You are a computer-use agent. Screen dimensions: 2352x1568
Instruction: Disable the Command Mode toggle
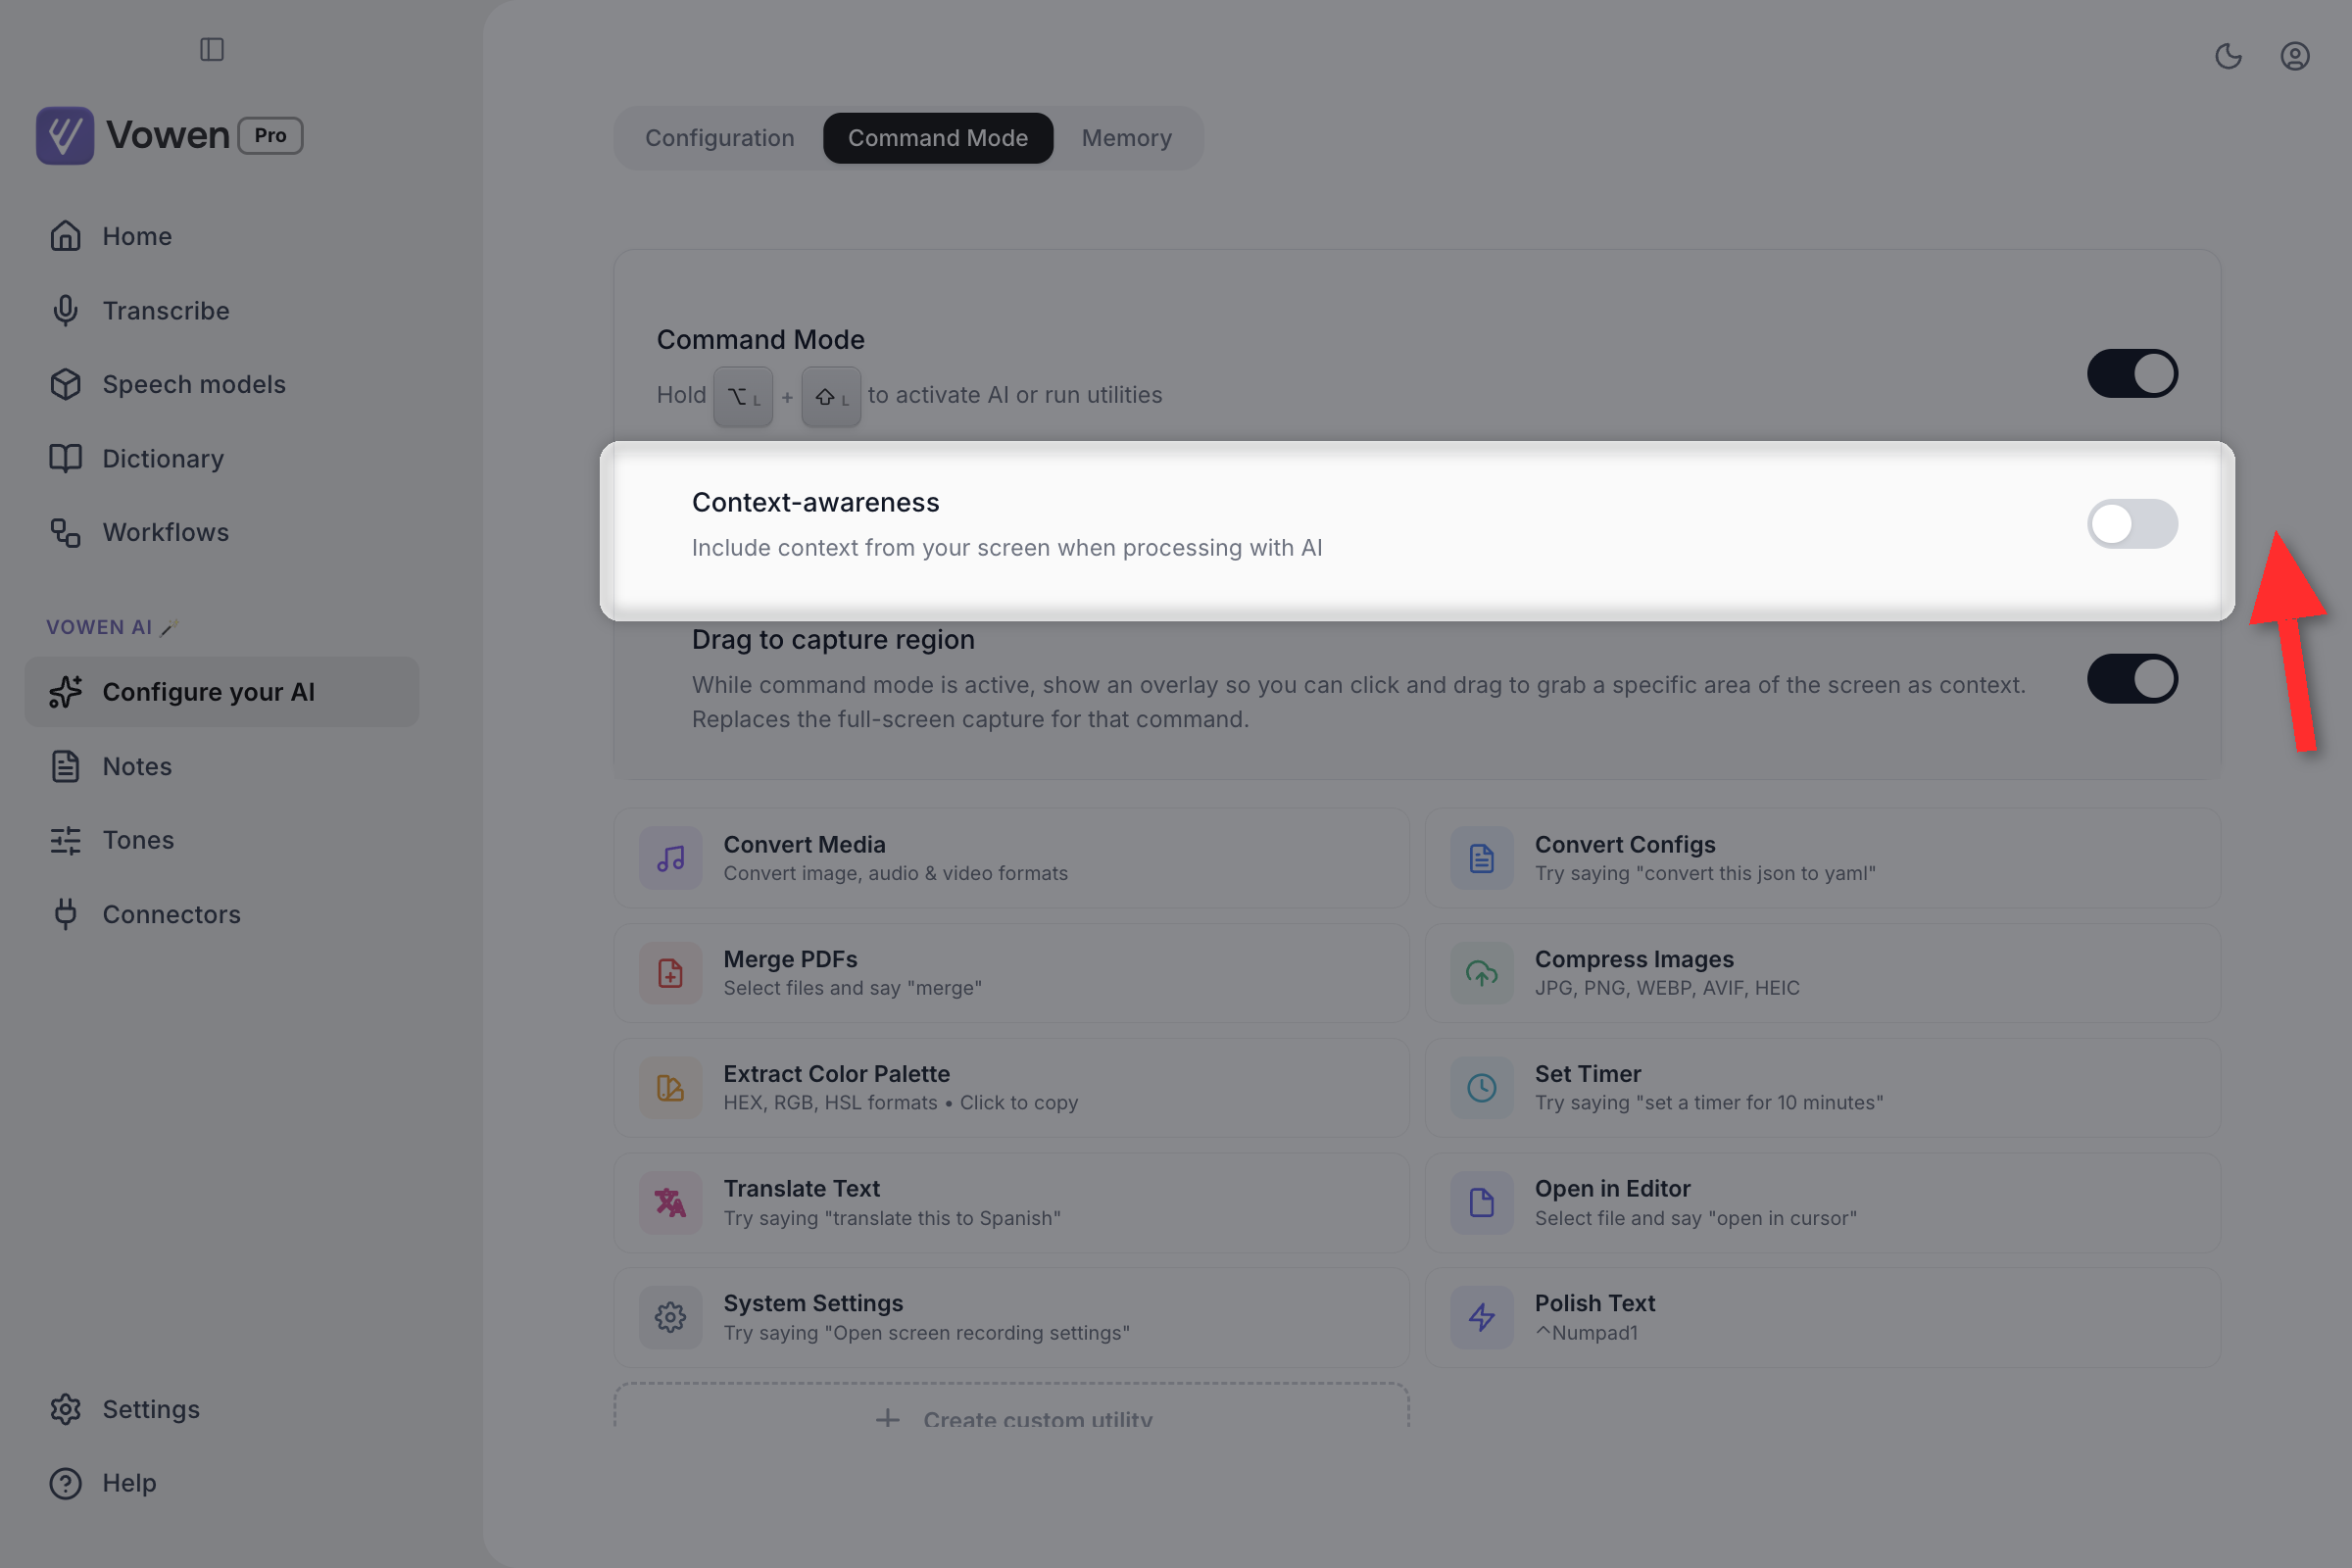coord(2132,373)
